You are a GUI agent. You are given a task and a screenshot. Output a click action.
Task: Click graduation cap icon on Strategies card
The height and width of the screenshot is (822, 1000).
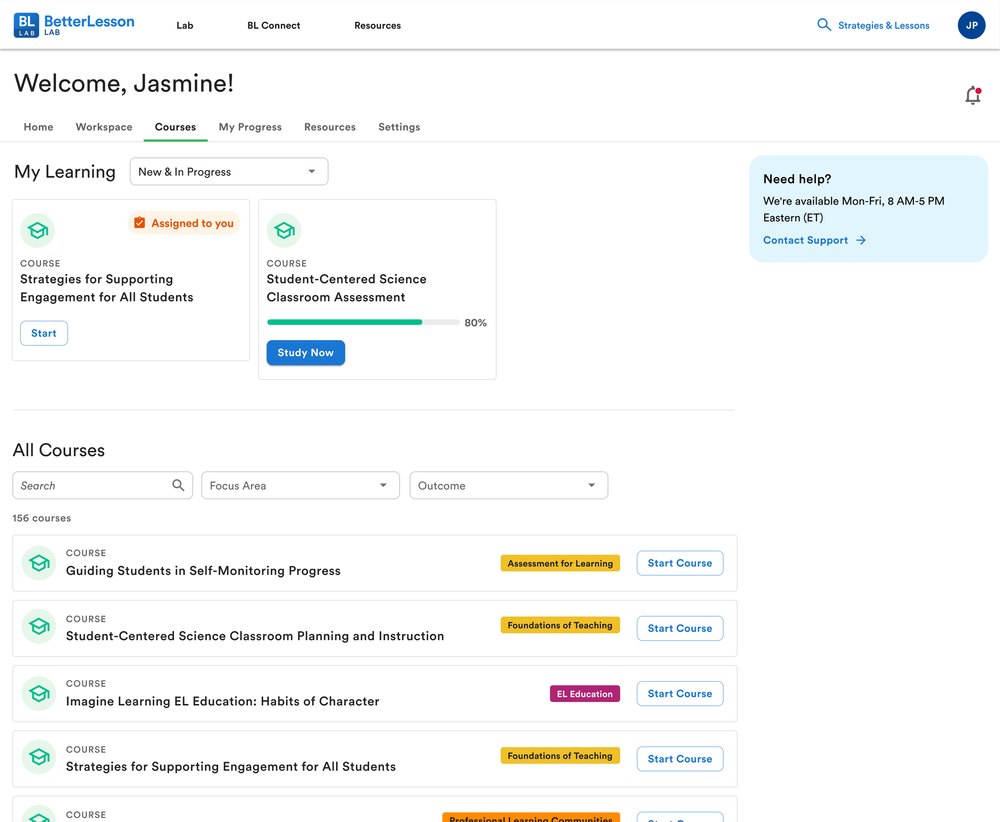38,230
